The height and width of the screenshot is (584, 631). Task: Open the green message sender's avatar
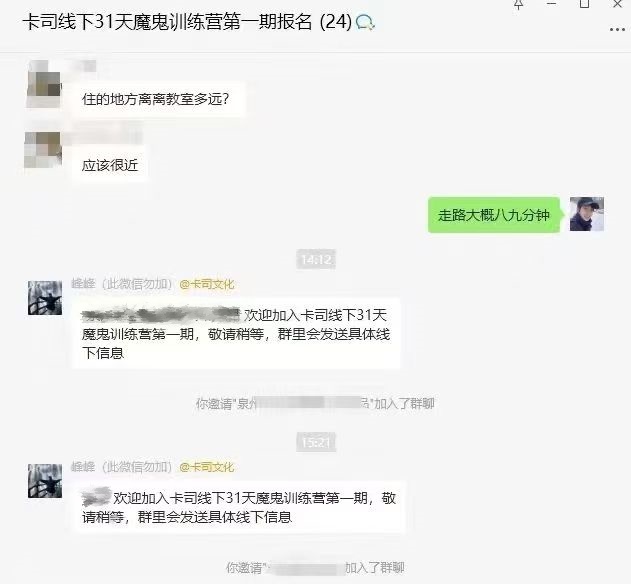pos(587,214)
